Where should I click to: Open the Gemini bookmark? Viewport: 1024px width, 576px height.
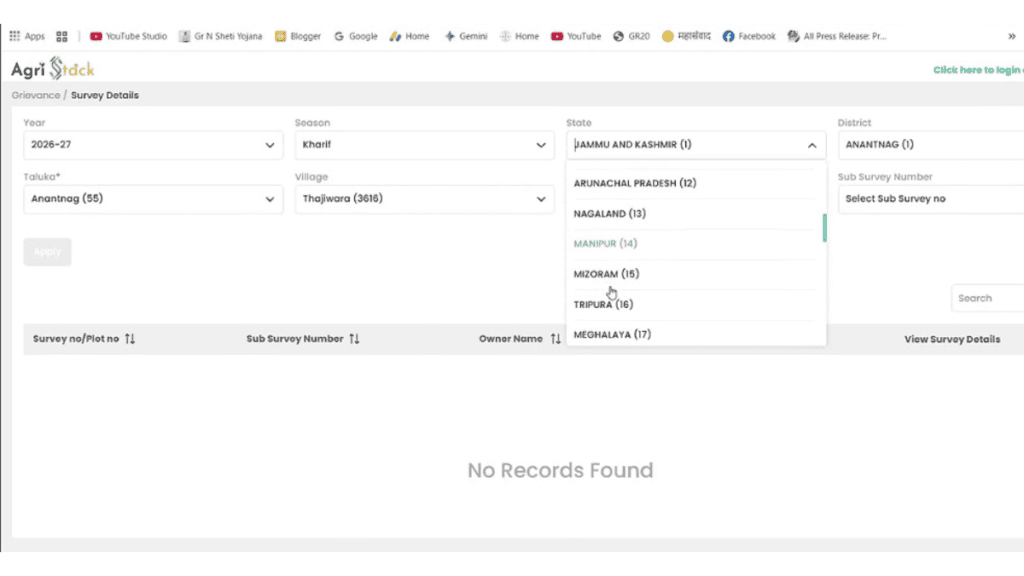[466, 36]
